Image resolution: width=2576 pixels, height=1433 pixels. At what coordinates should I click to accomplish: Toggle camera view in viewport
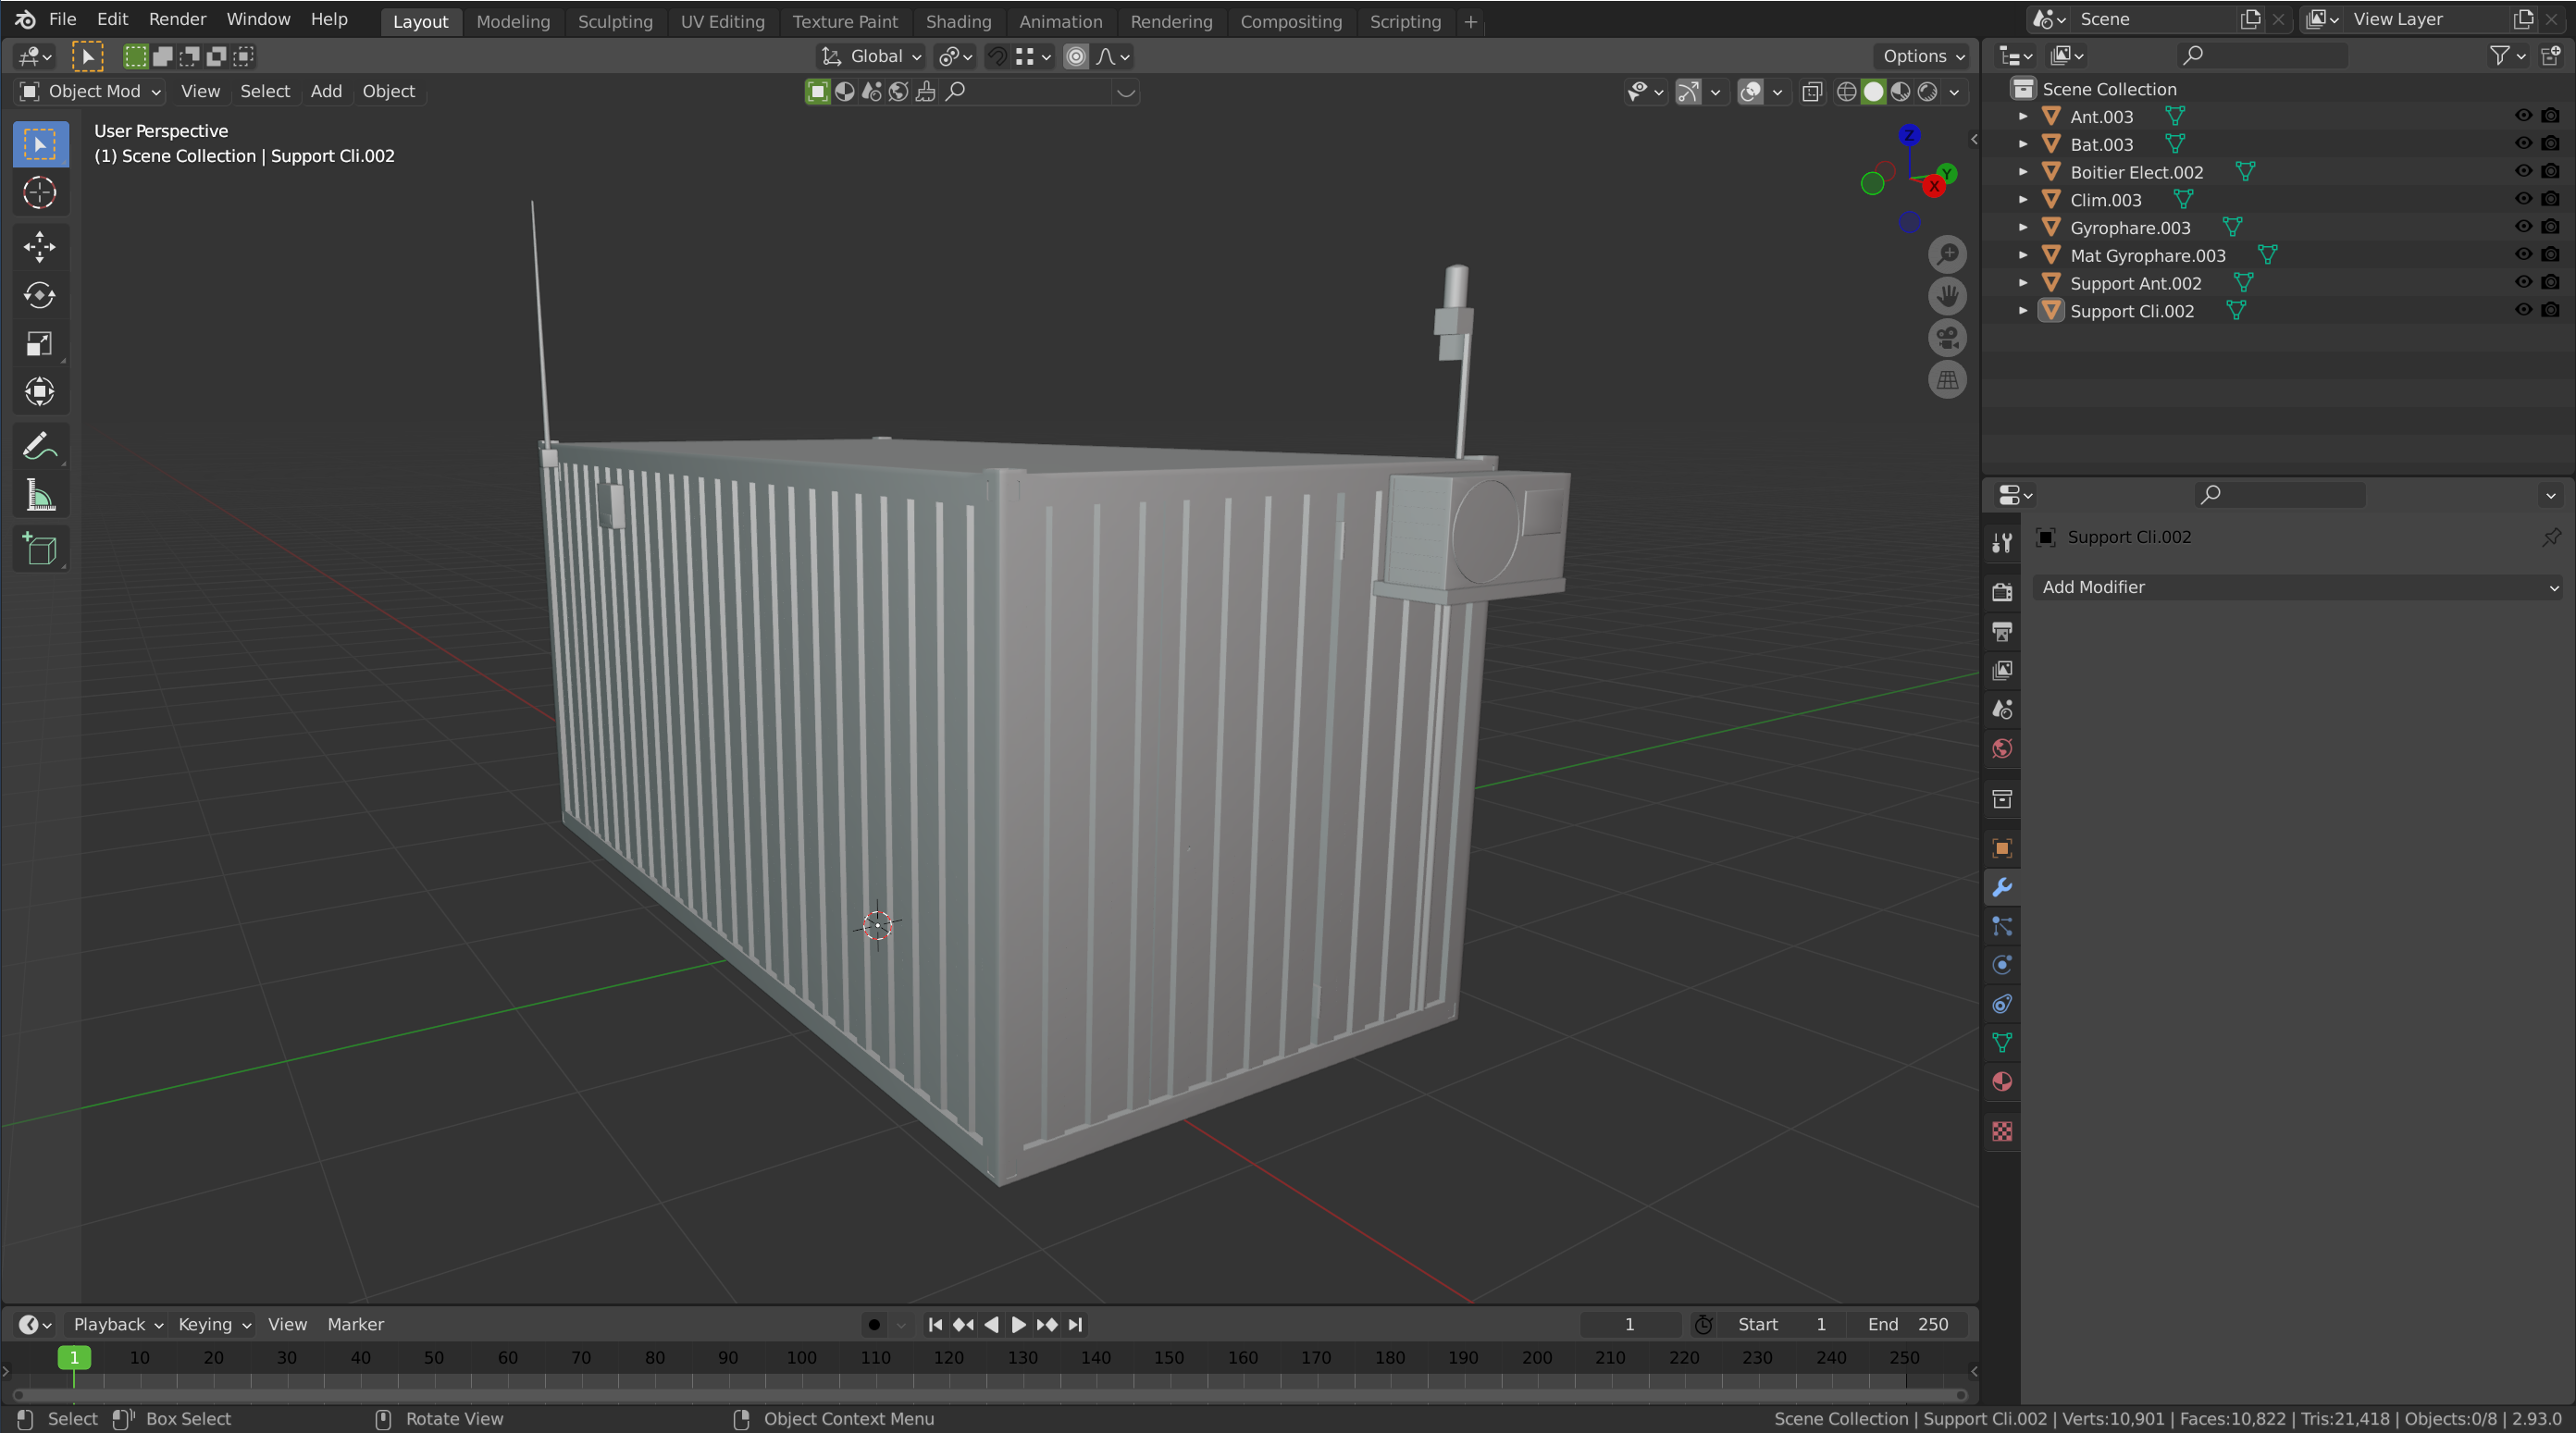point(1947,338)
